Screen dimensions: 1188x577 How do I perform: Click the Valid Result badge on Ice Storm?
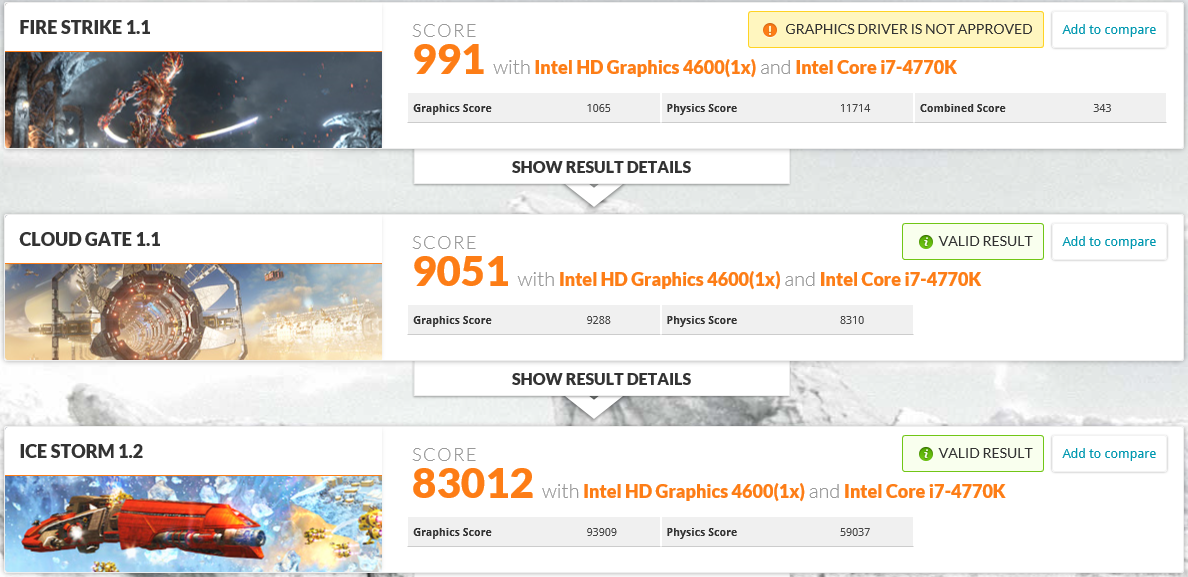[x=973, y=454]
